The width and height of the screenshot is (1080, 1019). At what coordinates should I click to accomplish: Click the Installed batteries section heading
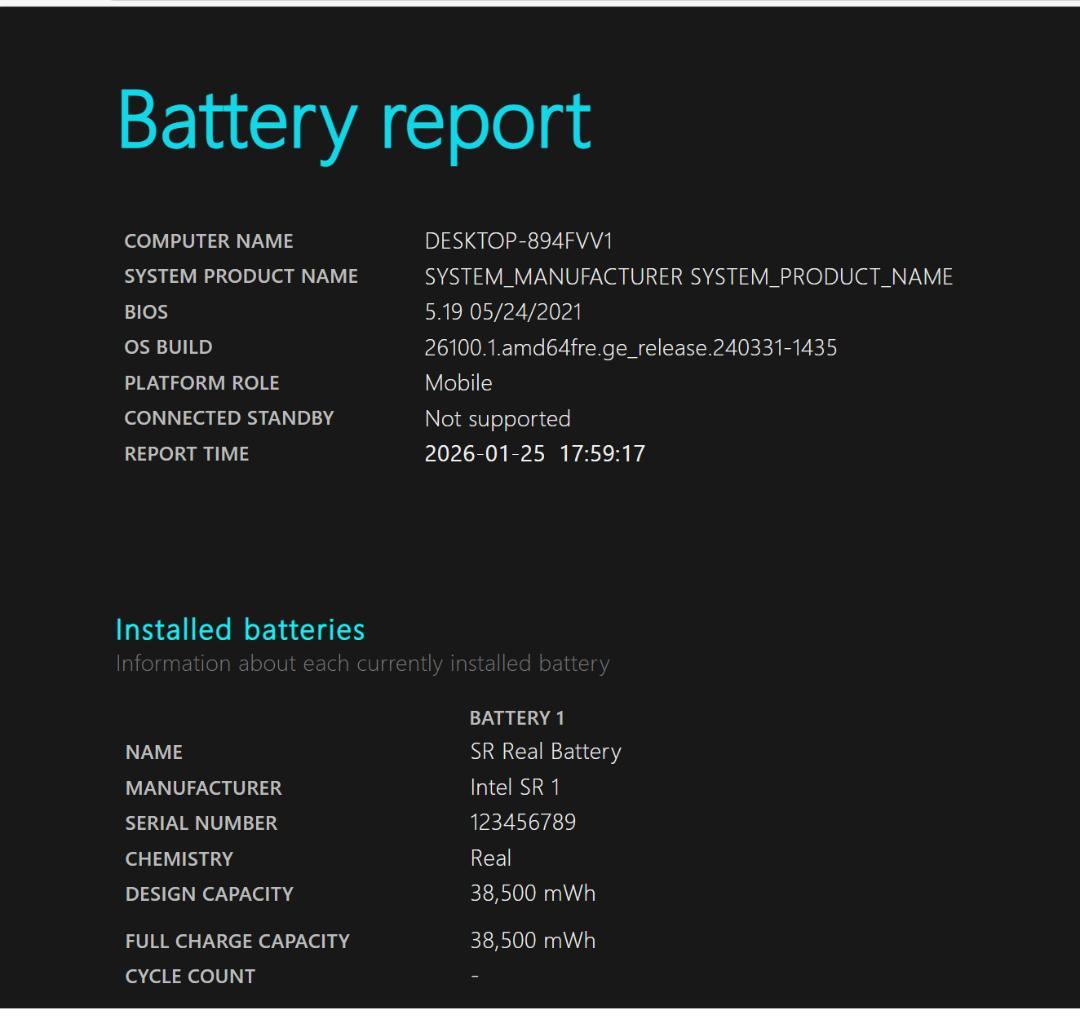[240, 630]
